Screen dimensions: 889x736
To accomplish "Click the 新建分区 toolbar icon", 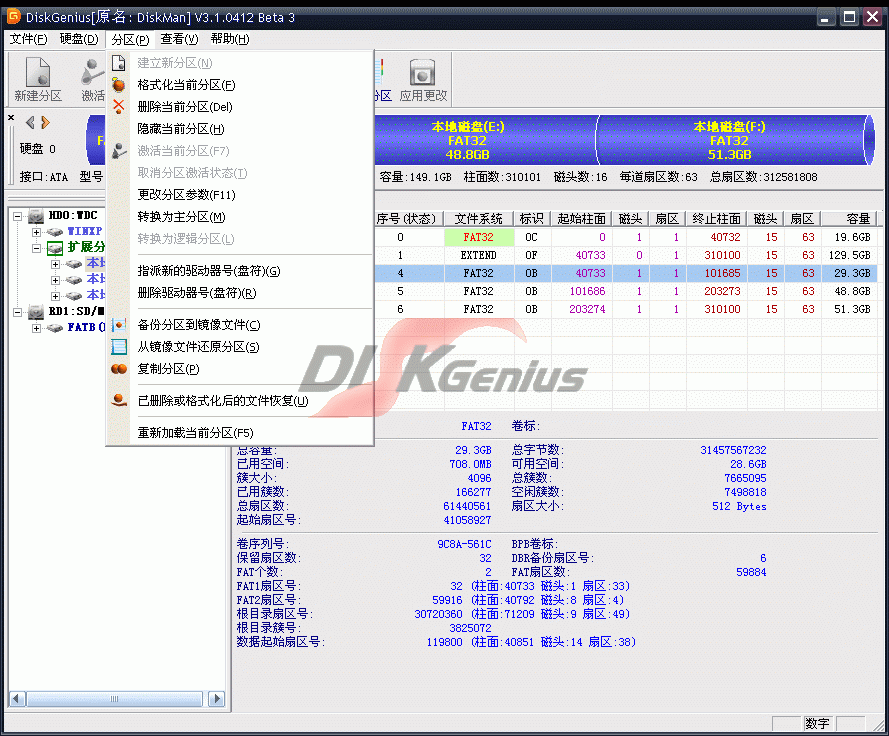I will coord(38,79).
